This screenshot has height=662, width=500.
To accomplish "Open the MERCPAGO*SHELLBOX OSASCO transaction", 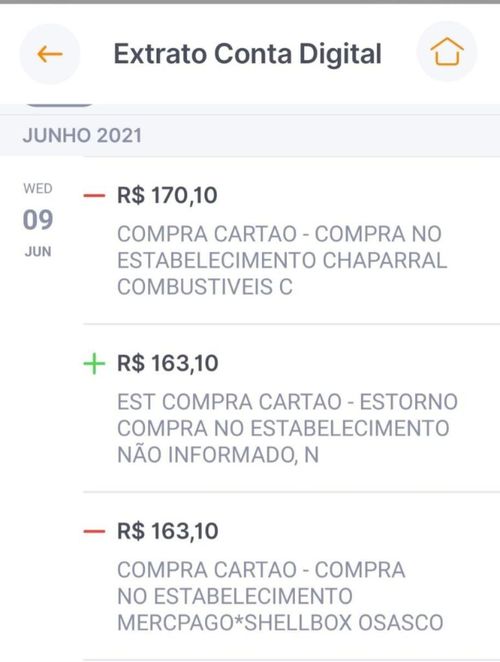I will [280, 596].
